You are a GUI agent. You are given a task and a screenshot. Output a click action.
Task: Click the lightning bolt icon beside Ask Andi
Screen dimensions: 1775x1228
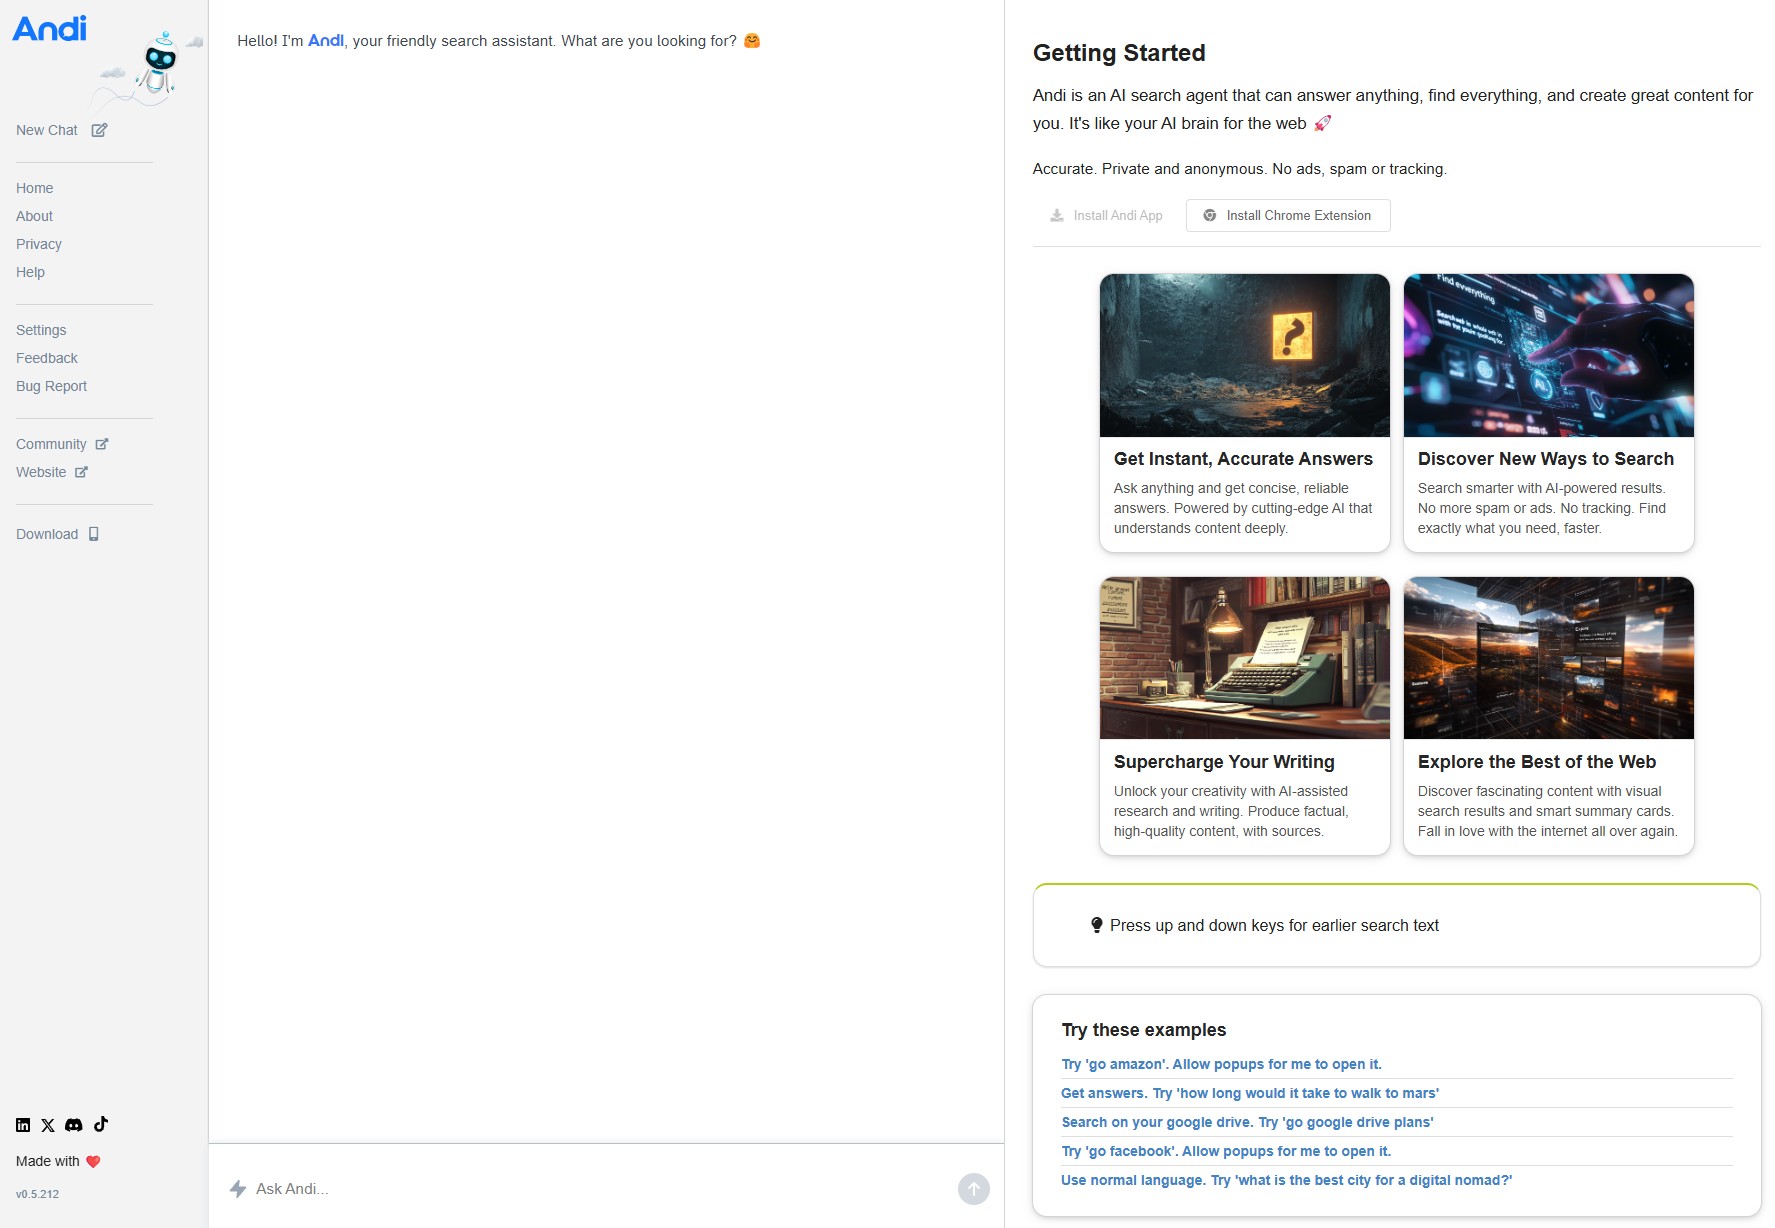point(238,1189)
